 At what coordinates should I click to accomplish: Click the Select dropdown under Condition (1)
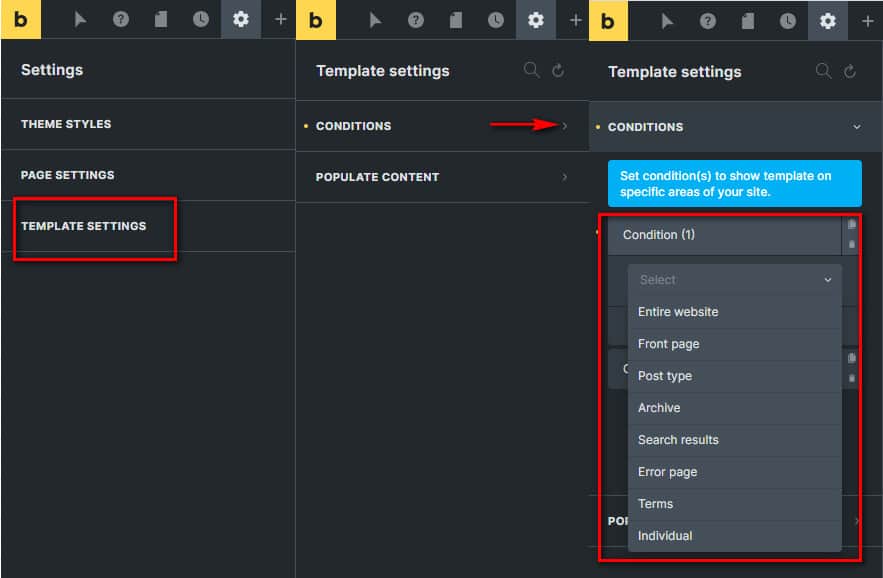734,280
